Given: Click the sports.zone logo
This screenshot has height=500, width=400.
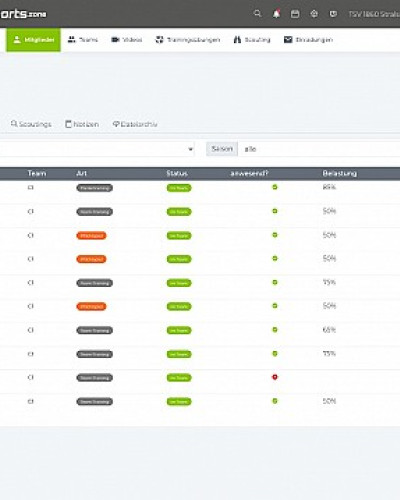Looking at the screenshot, I should (x=23, y=14).
